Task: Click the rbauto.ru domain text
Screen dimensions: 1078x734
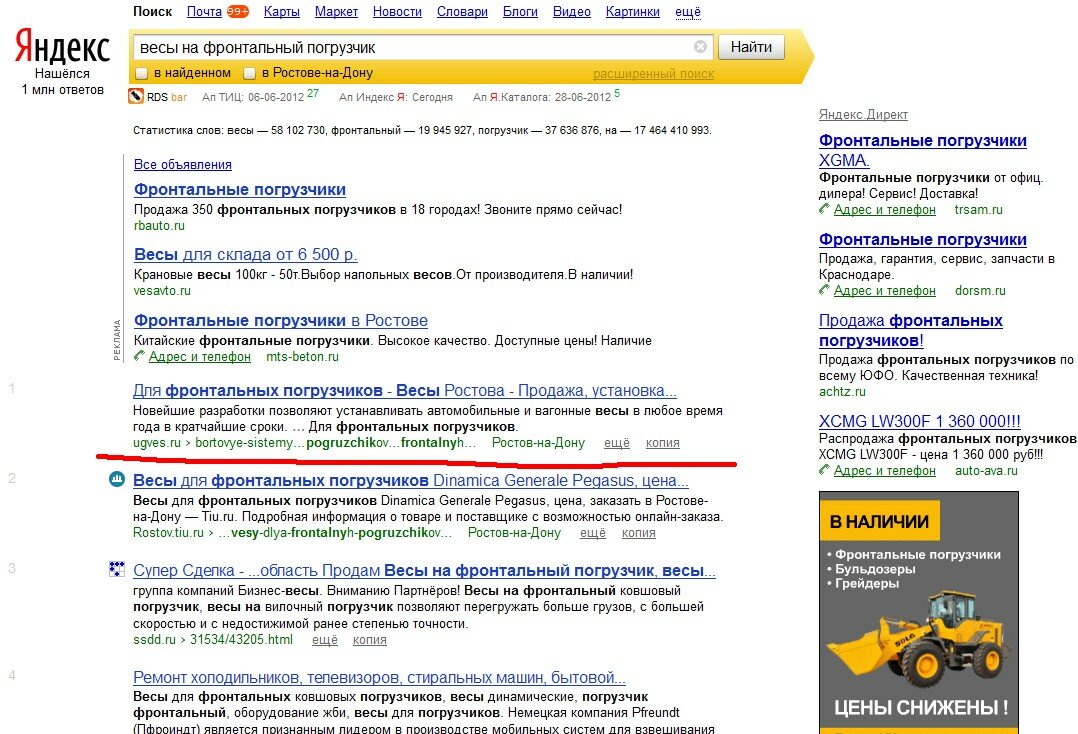Action: (x=160, y=225)
